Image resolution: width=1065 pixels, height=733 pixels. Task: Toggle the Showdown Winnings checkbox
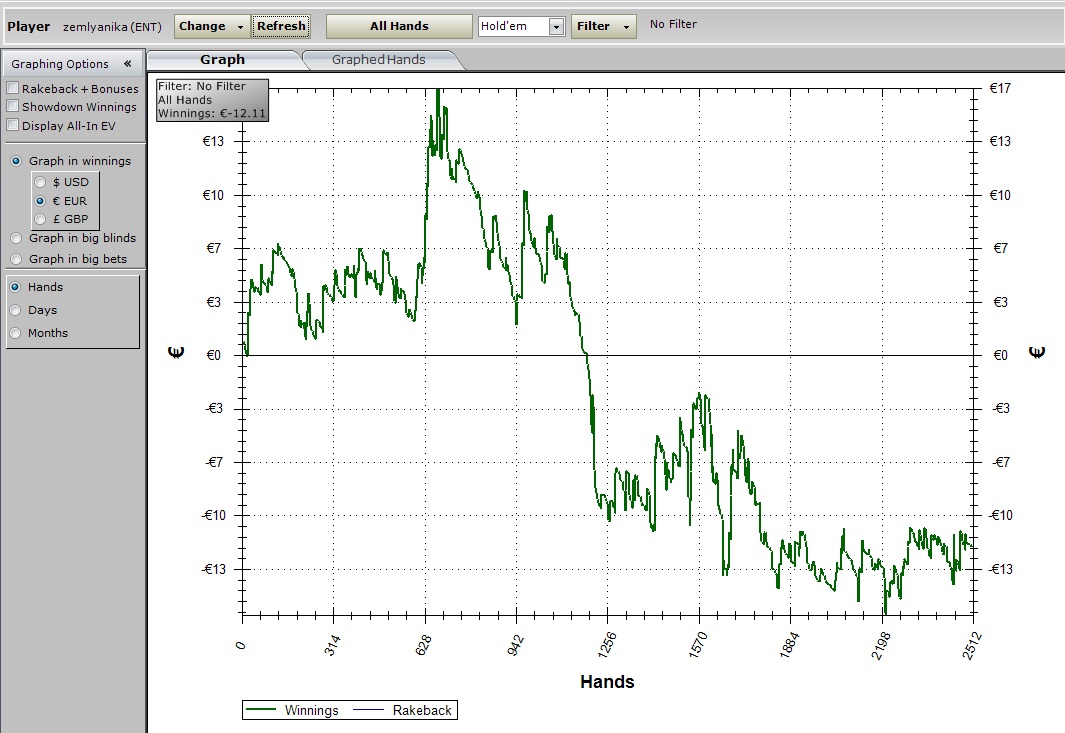click(13, 107)
